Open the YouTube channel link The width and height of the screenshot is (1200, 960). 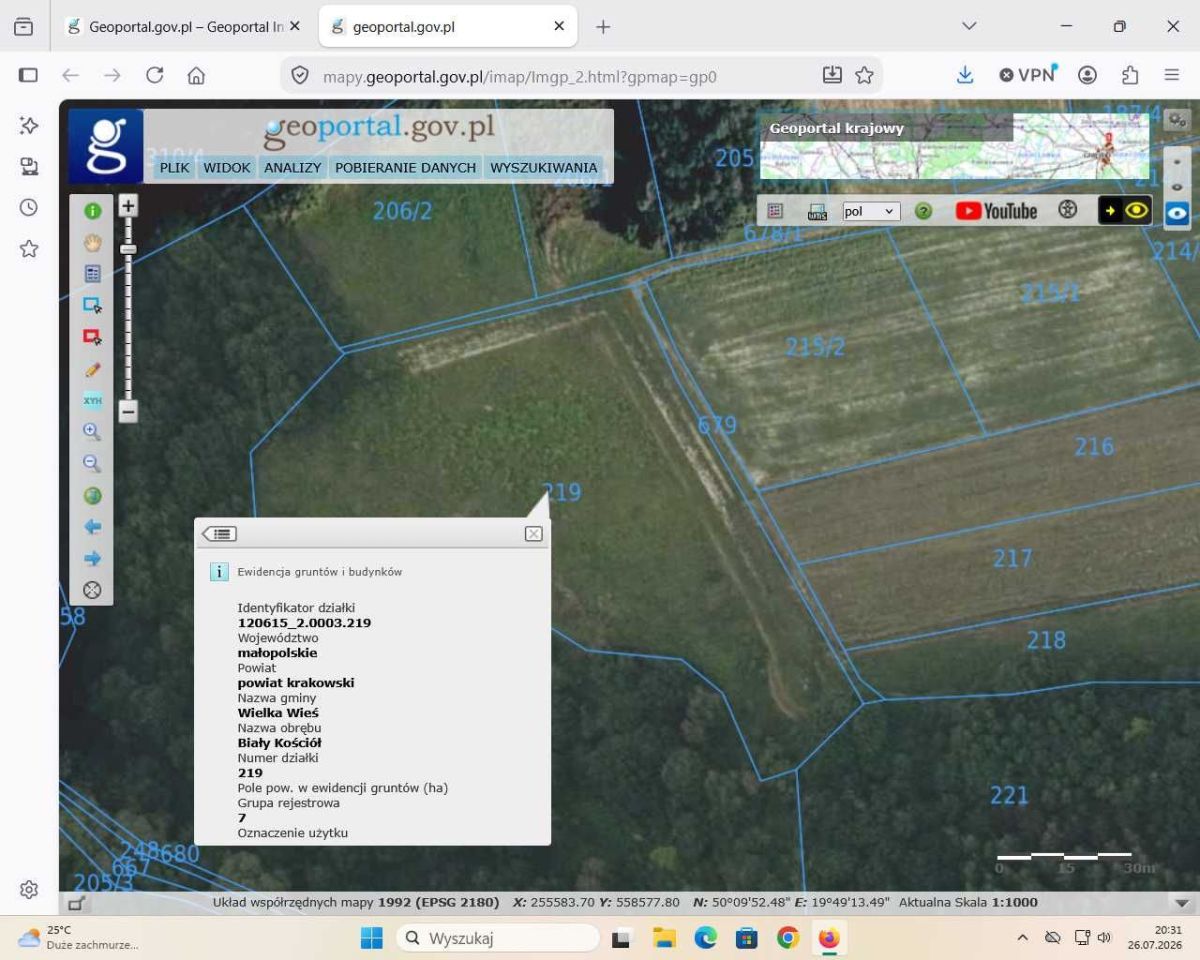996,211
